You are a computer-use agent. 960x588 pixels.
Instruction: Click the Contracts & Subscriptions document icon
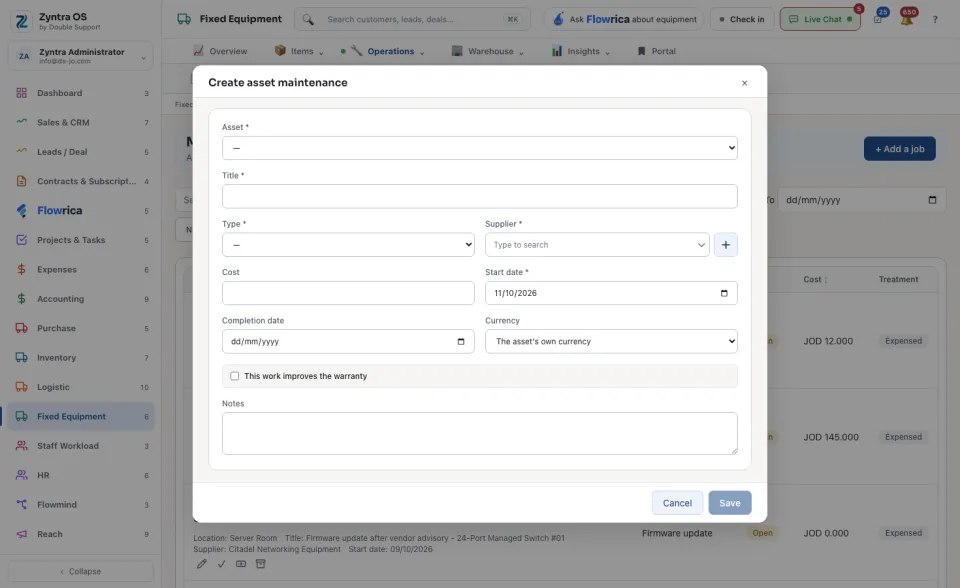[x=21, y=181]
